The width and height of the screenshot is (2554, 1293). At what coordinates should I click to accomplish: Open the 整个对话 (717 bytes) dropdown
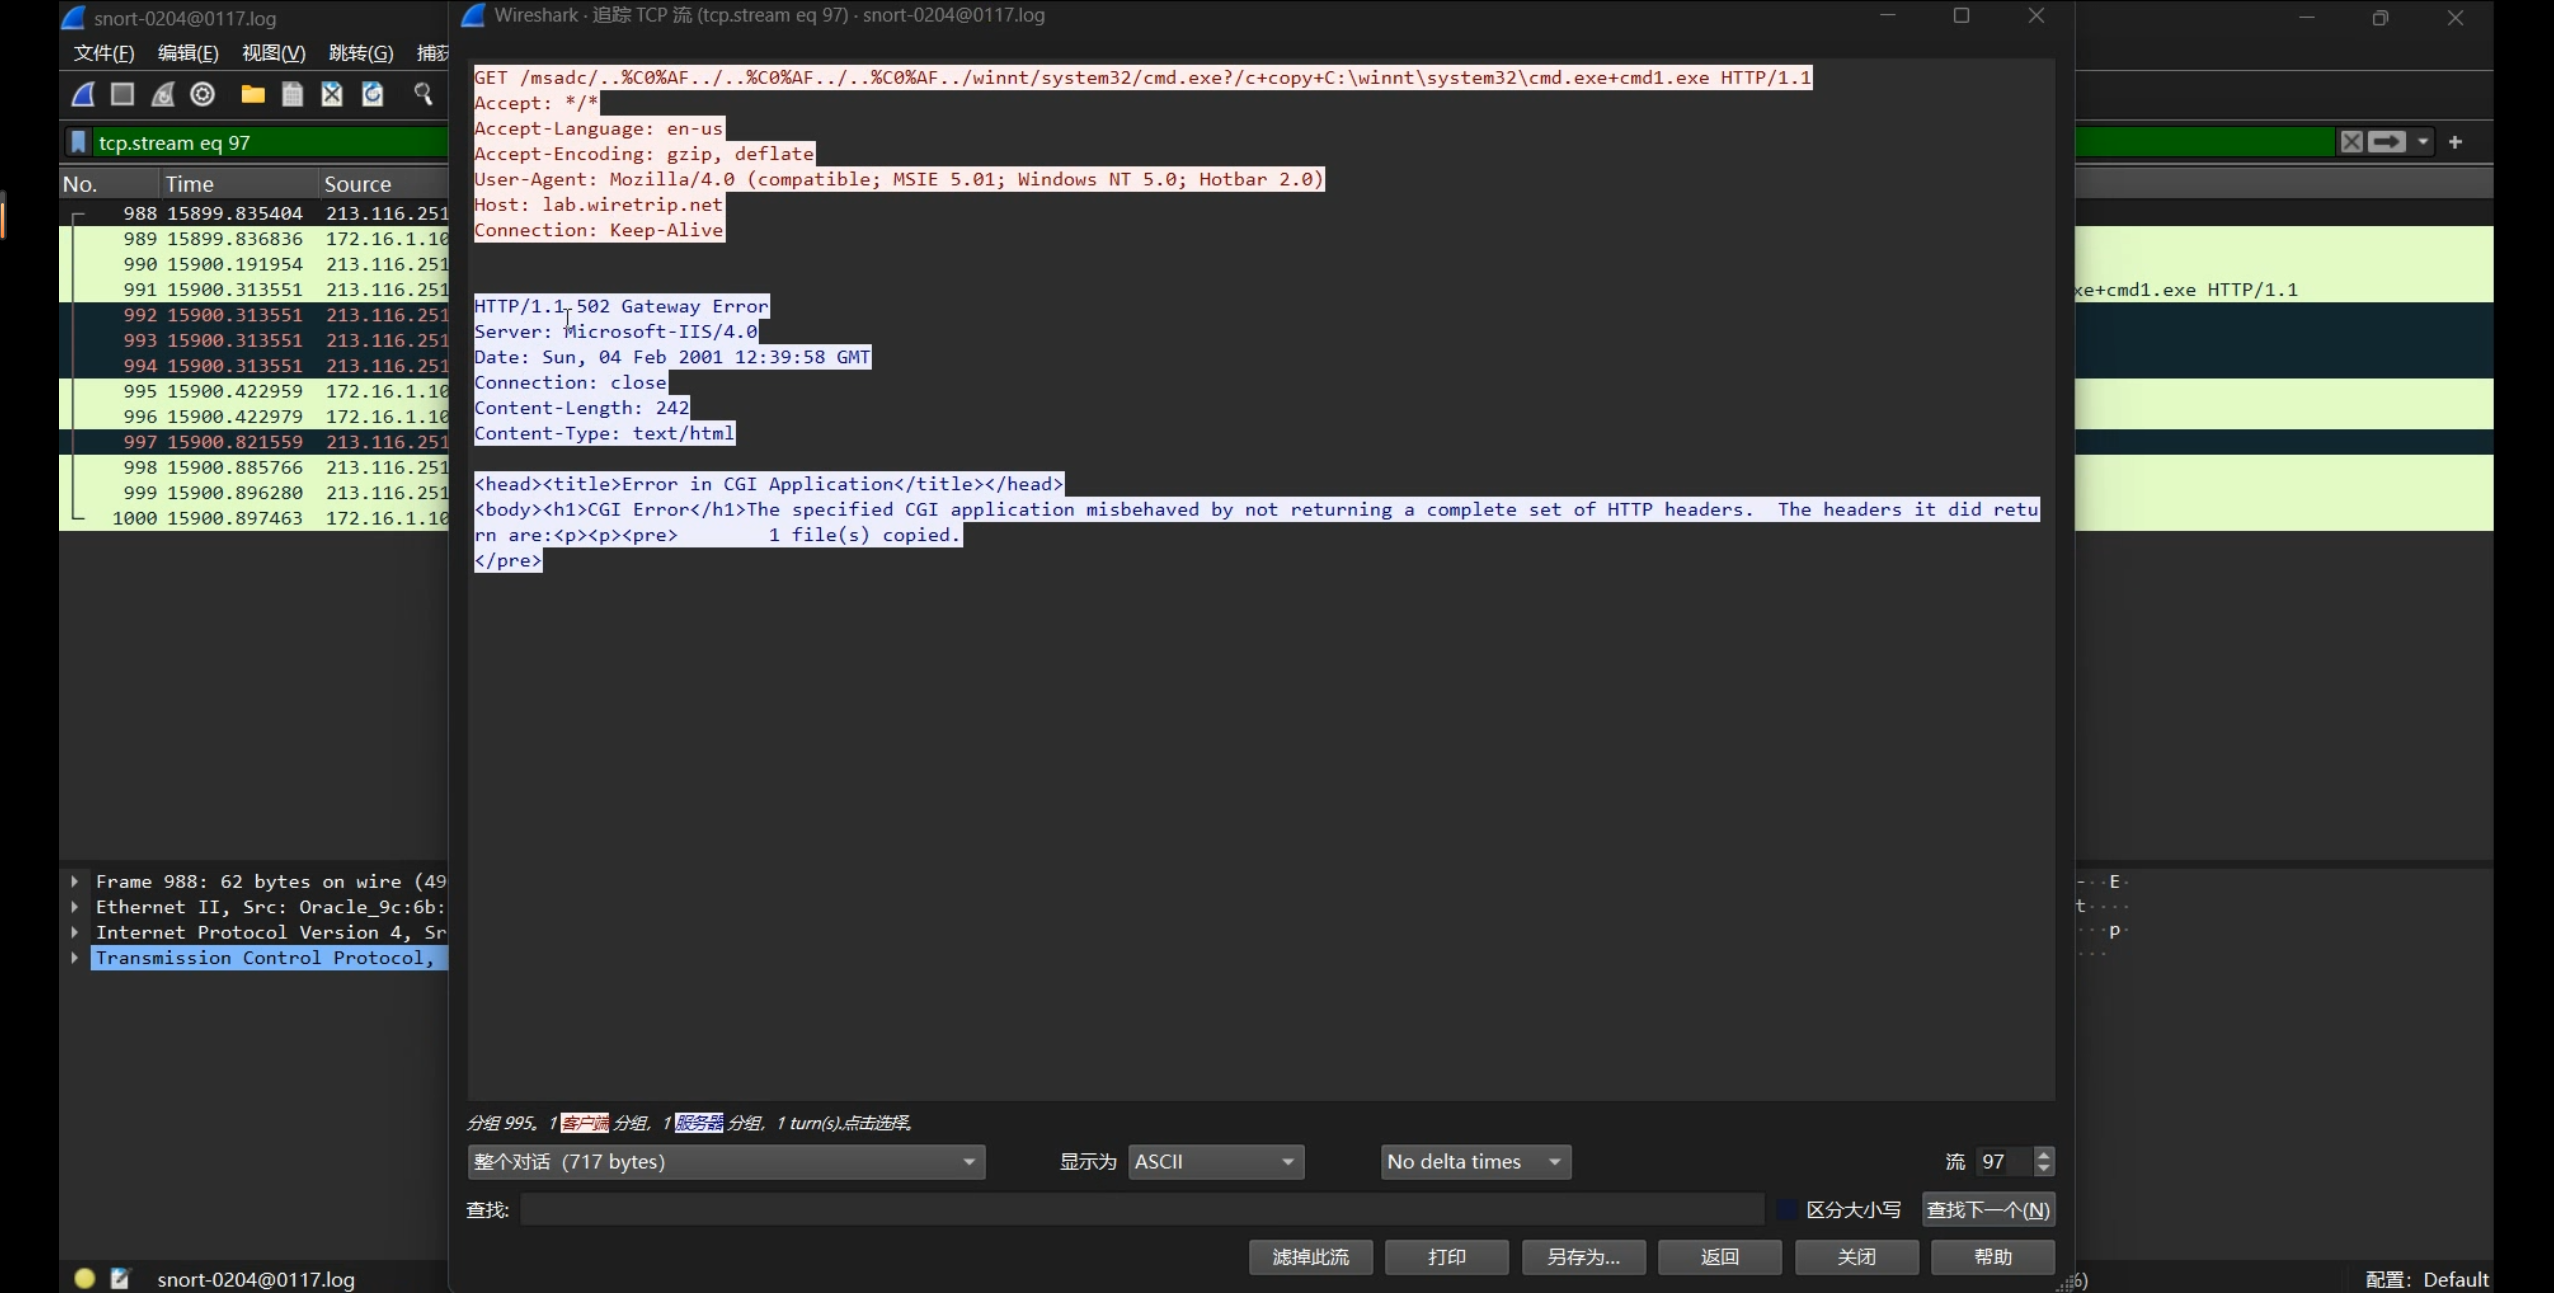726,1162
